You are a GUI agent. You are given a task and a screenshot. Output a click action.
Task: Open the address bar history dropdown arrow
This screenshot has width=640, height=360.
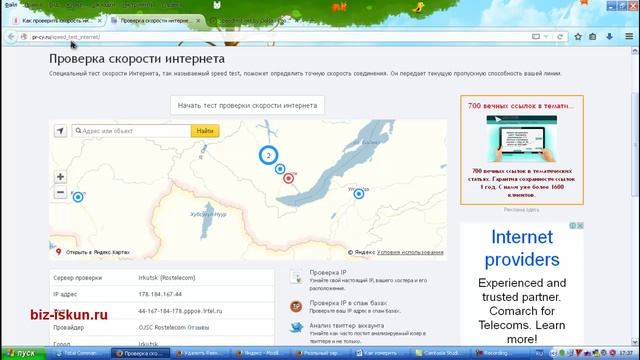(546, 37)
